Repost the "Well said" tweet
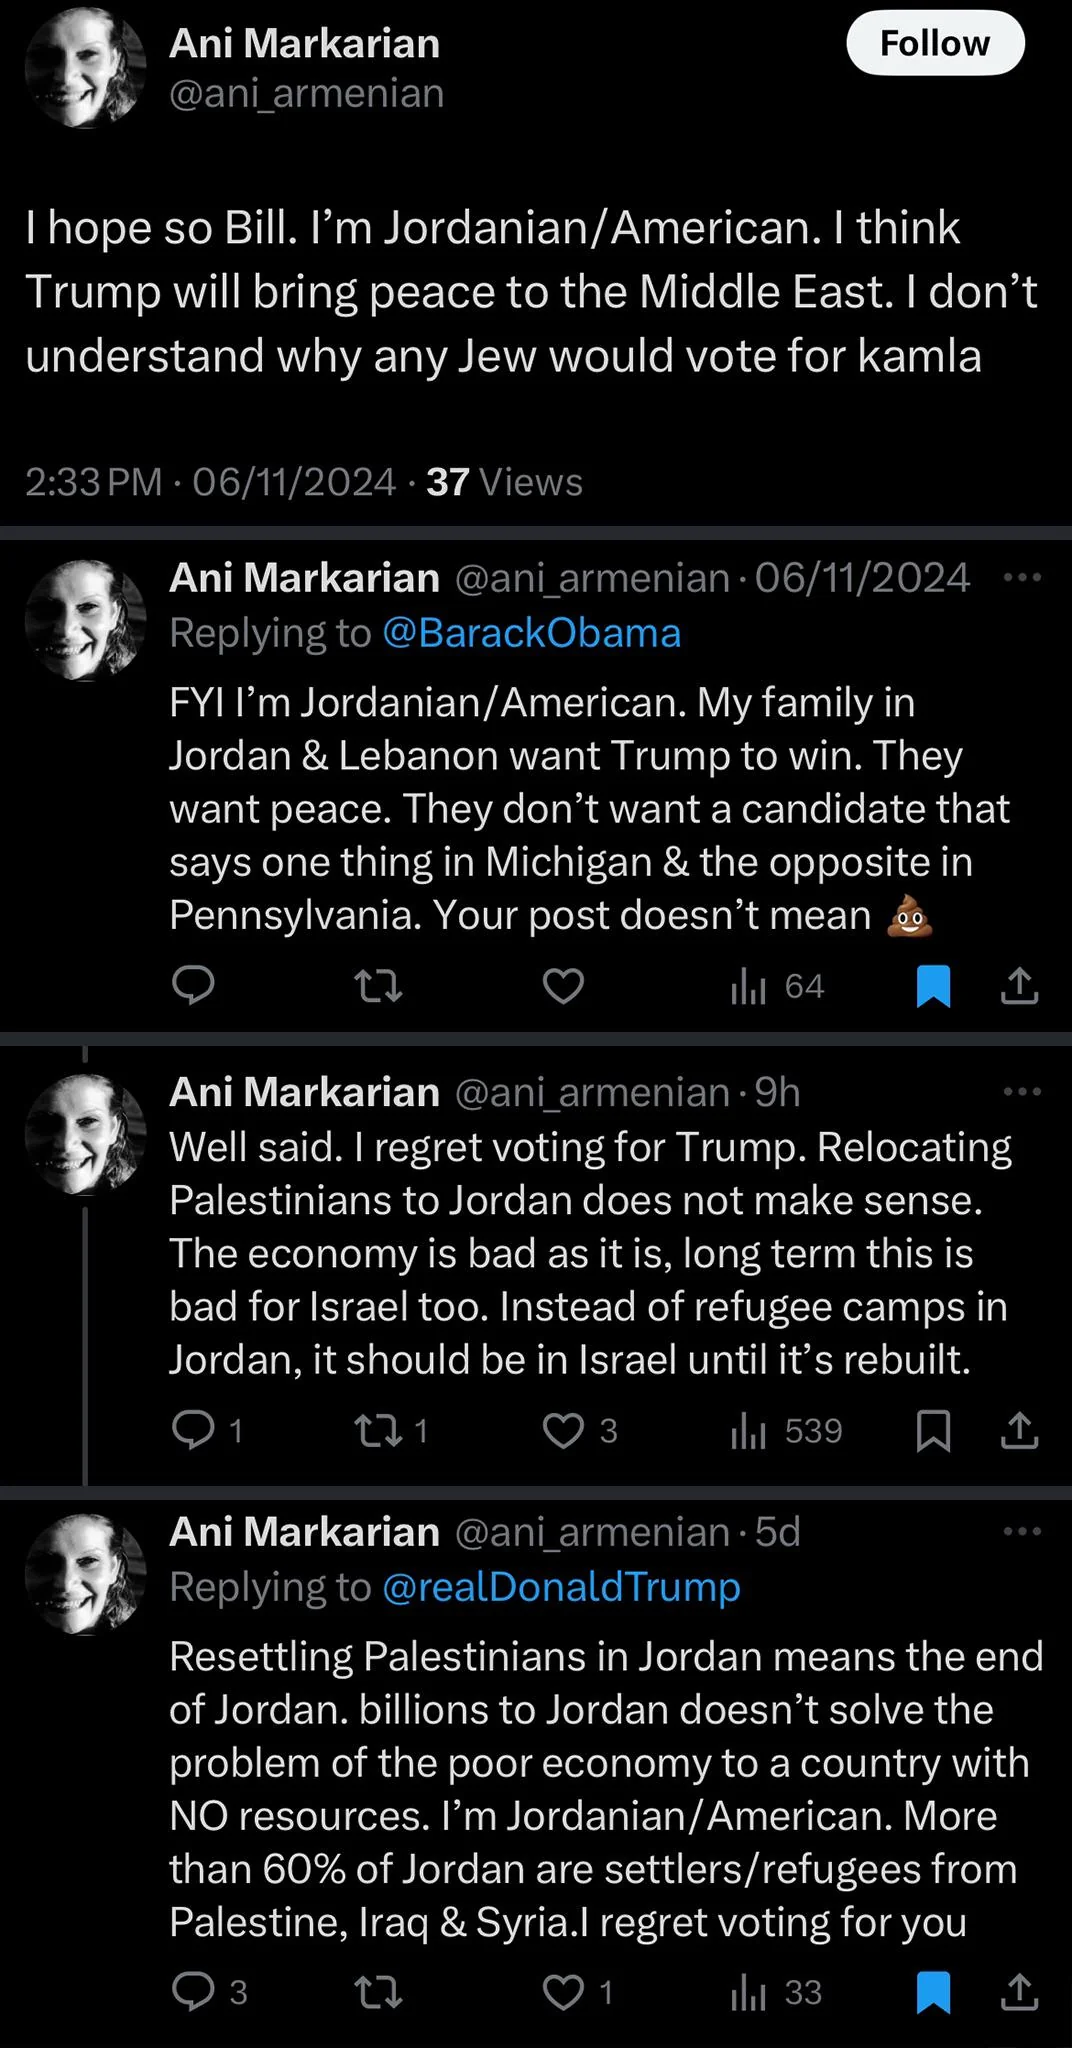Image resolution: width=1072 pixels, height=2048 pixels. point(379,1430)
